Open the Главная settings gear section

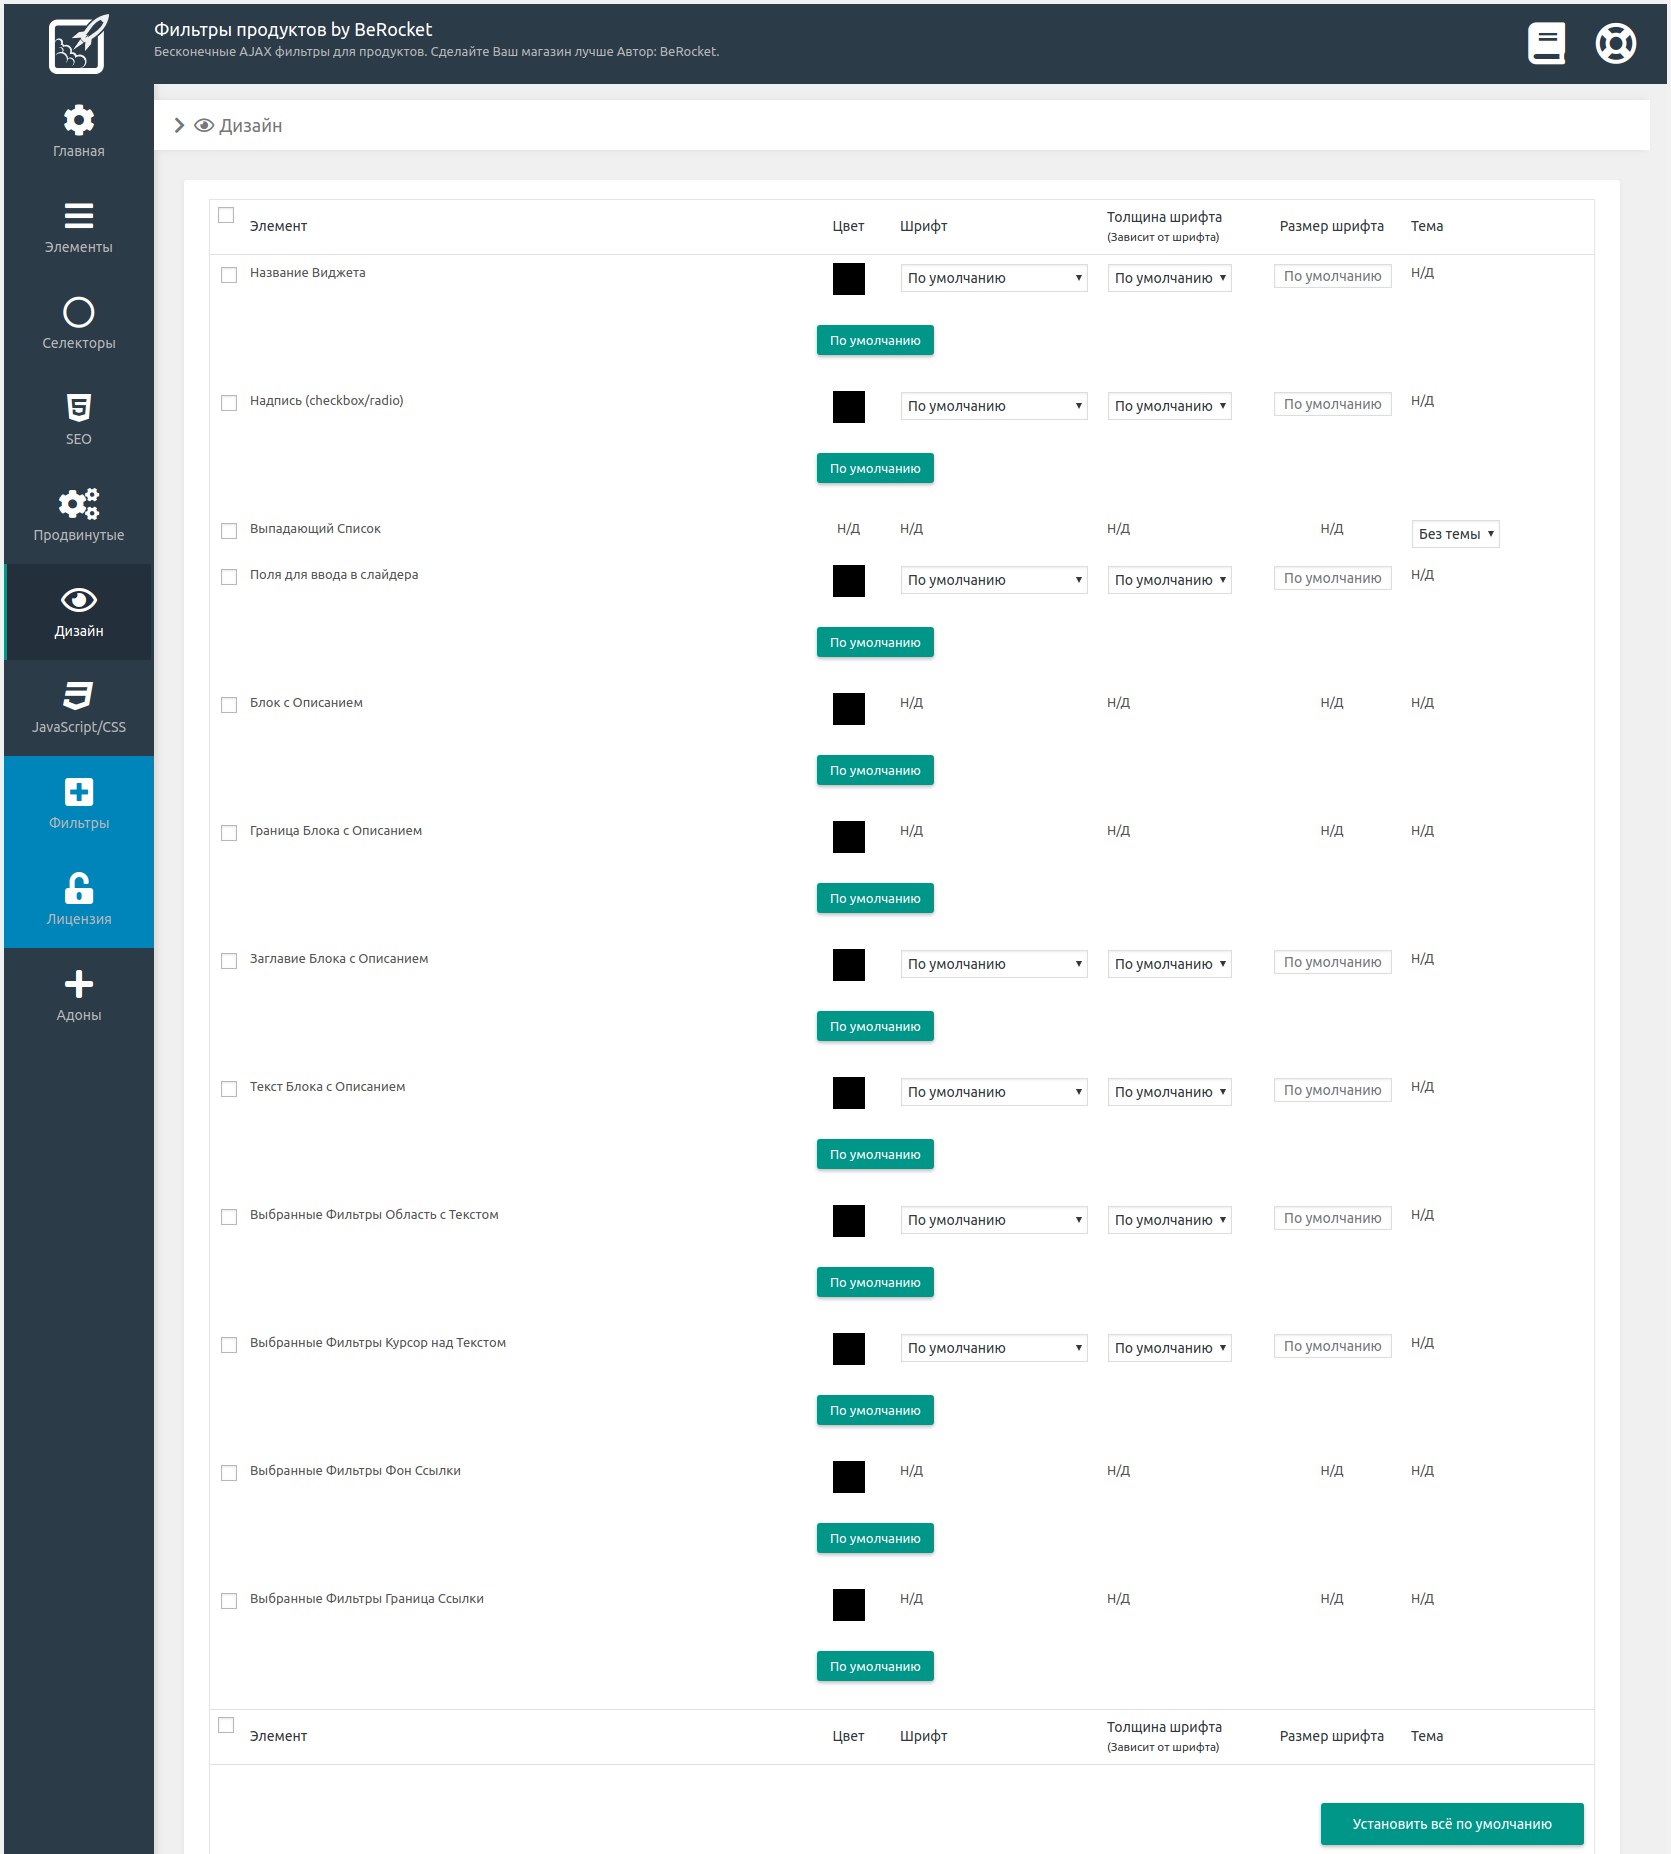pyautogui.click(x=78, y=131)
